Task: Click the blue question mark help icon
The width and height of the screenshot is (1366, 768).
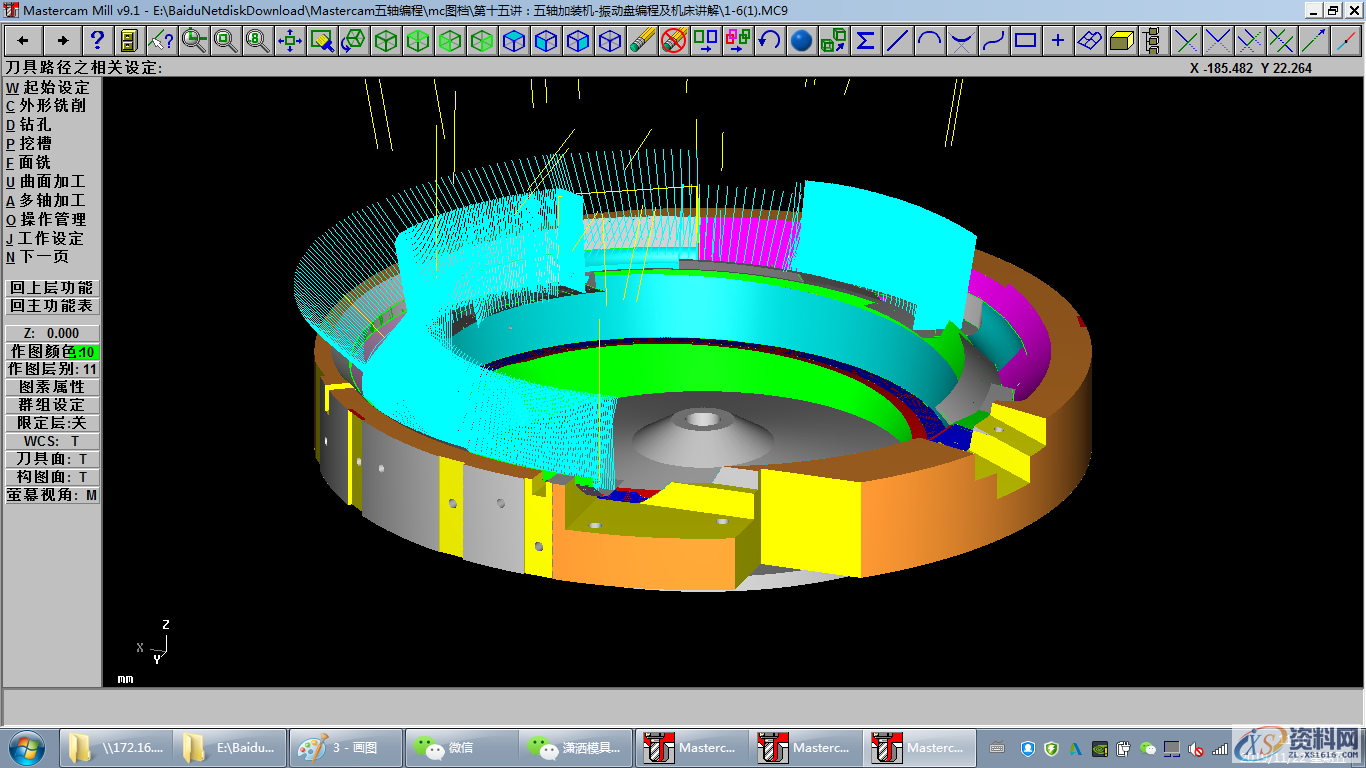Action: coord(97,41)
